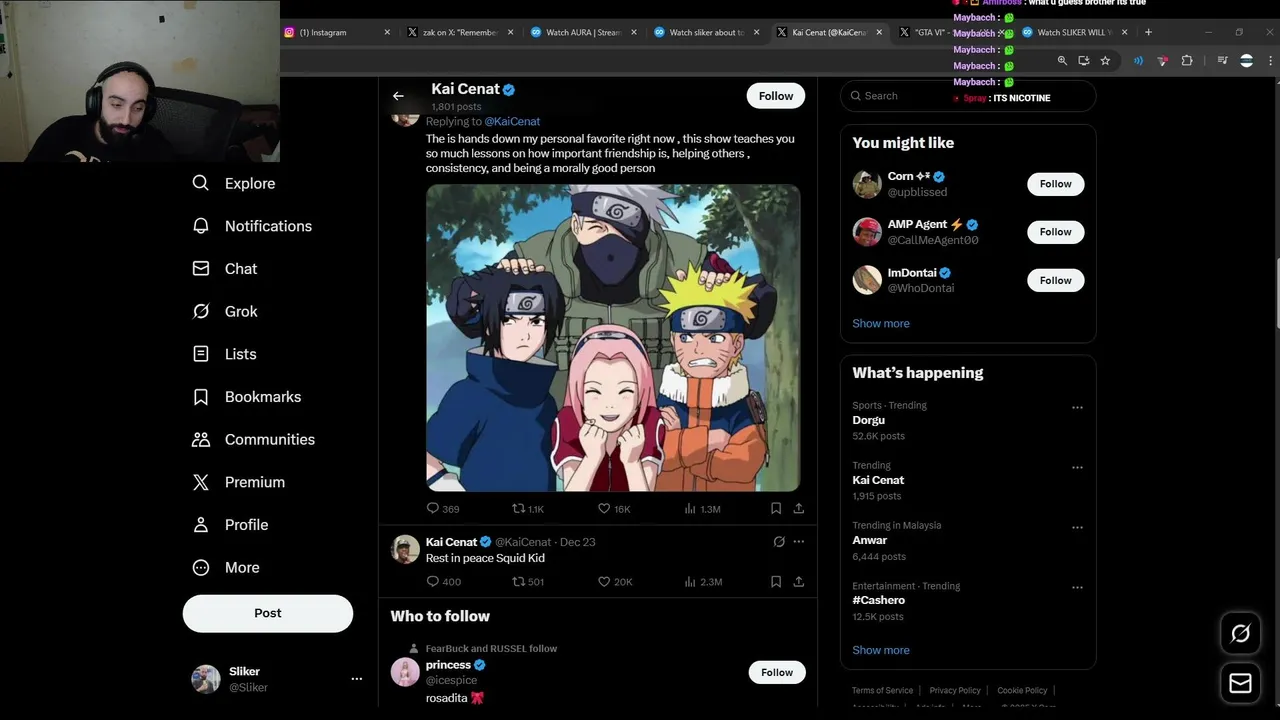1280x720 pixels.
Task: Like the Rest in peace Squid Kid post
Action: pyautogui.click(x=615, y=582)
